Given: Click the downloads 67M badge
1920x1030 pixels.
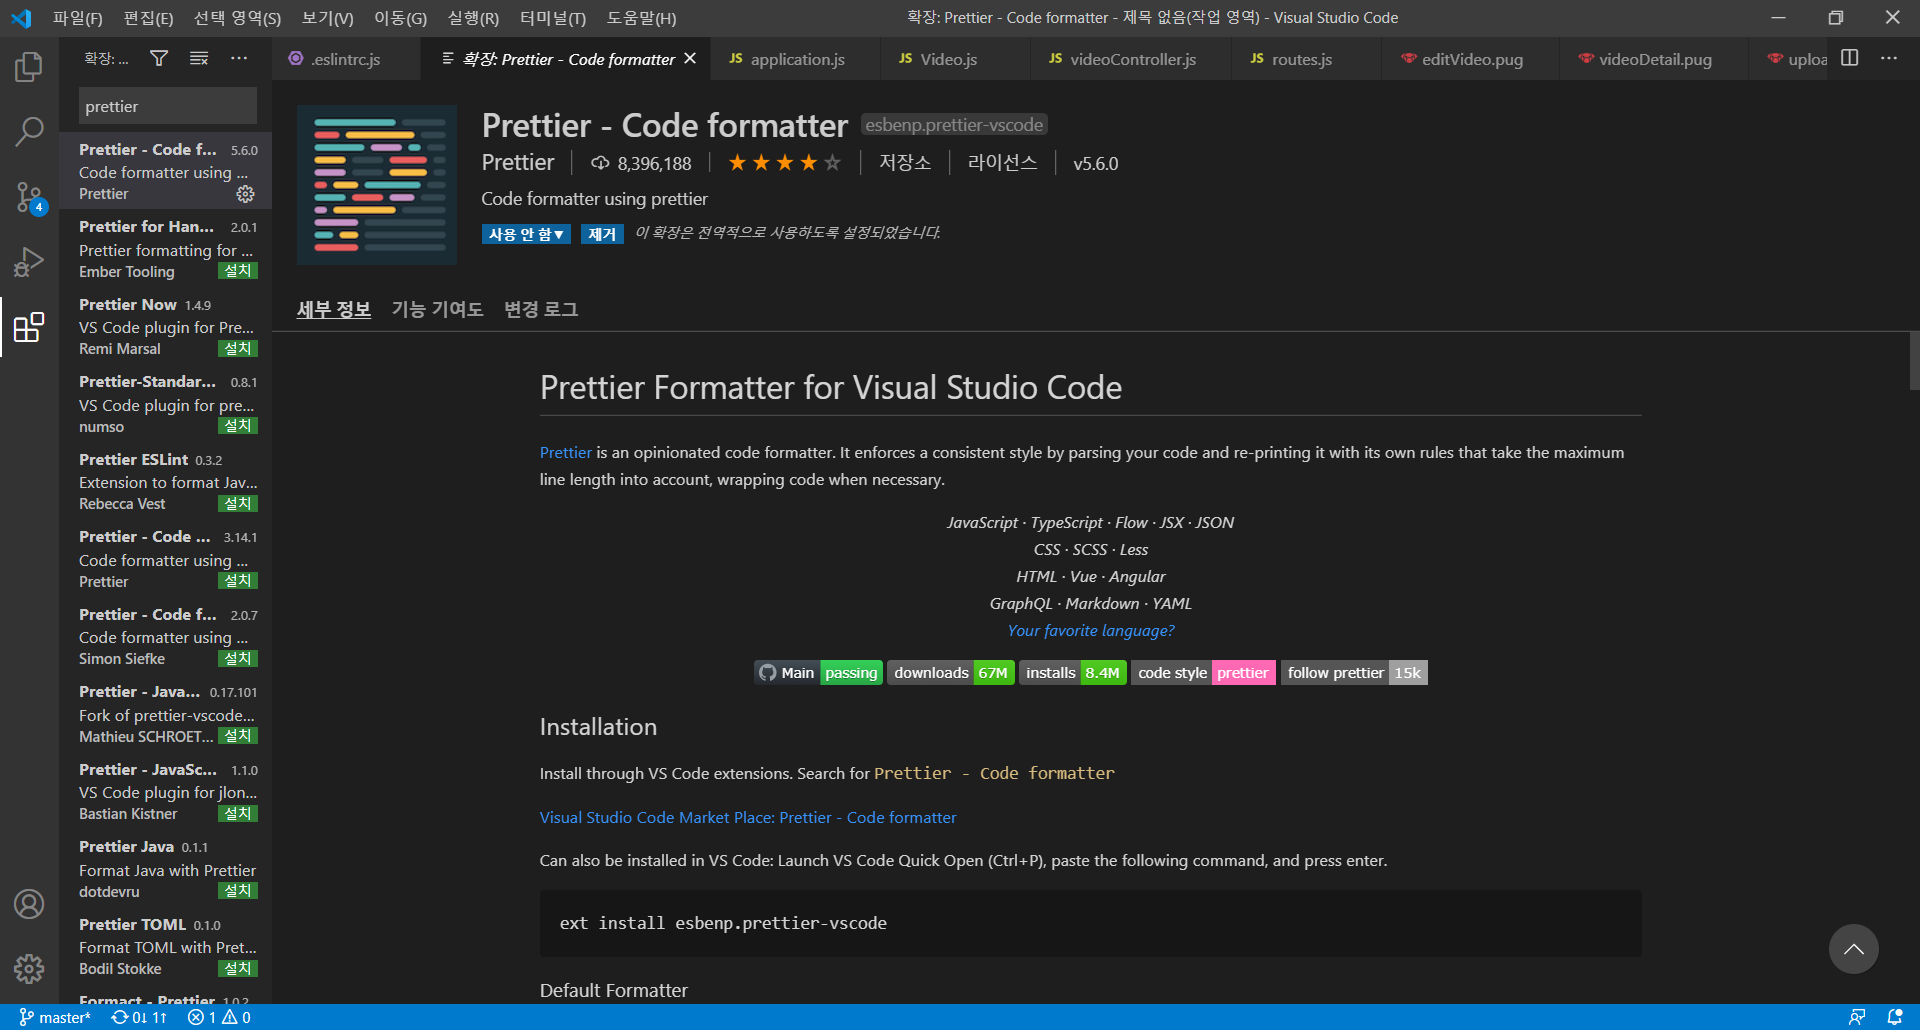Looking at the screenshot, I should click(x=951, y=673).
